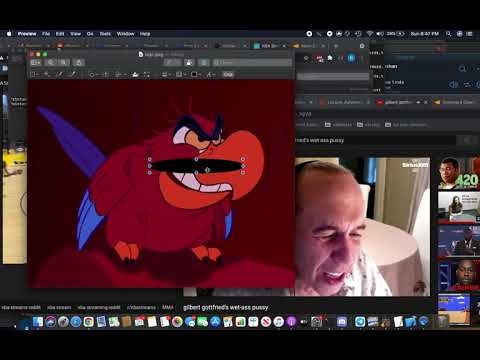Toggle the Markup toolbar button
480x360 pixels.
[x=204, y=62]
